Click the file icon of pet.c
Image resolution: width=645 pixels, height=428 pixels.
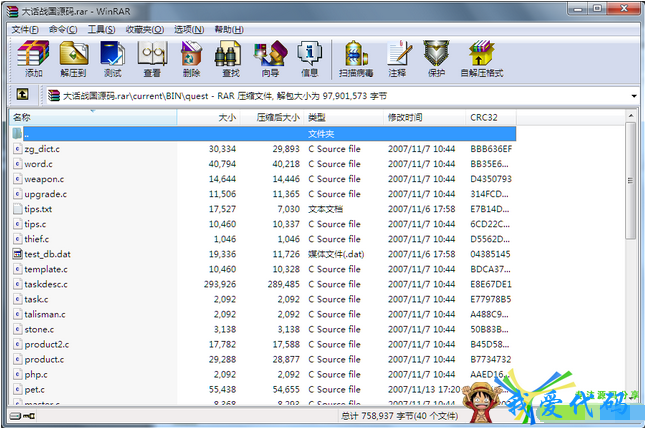[x=17, y=389]
